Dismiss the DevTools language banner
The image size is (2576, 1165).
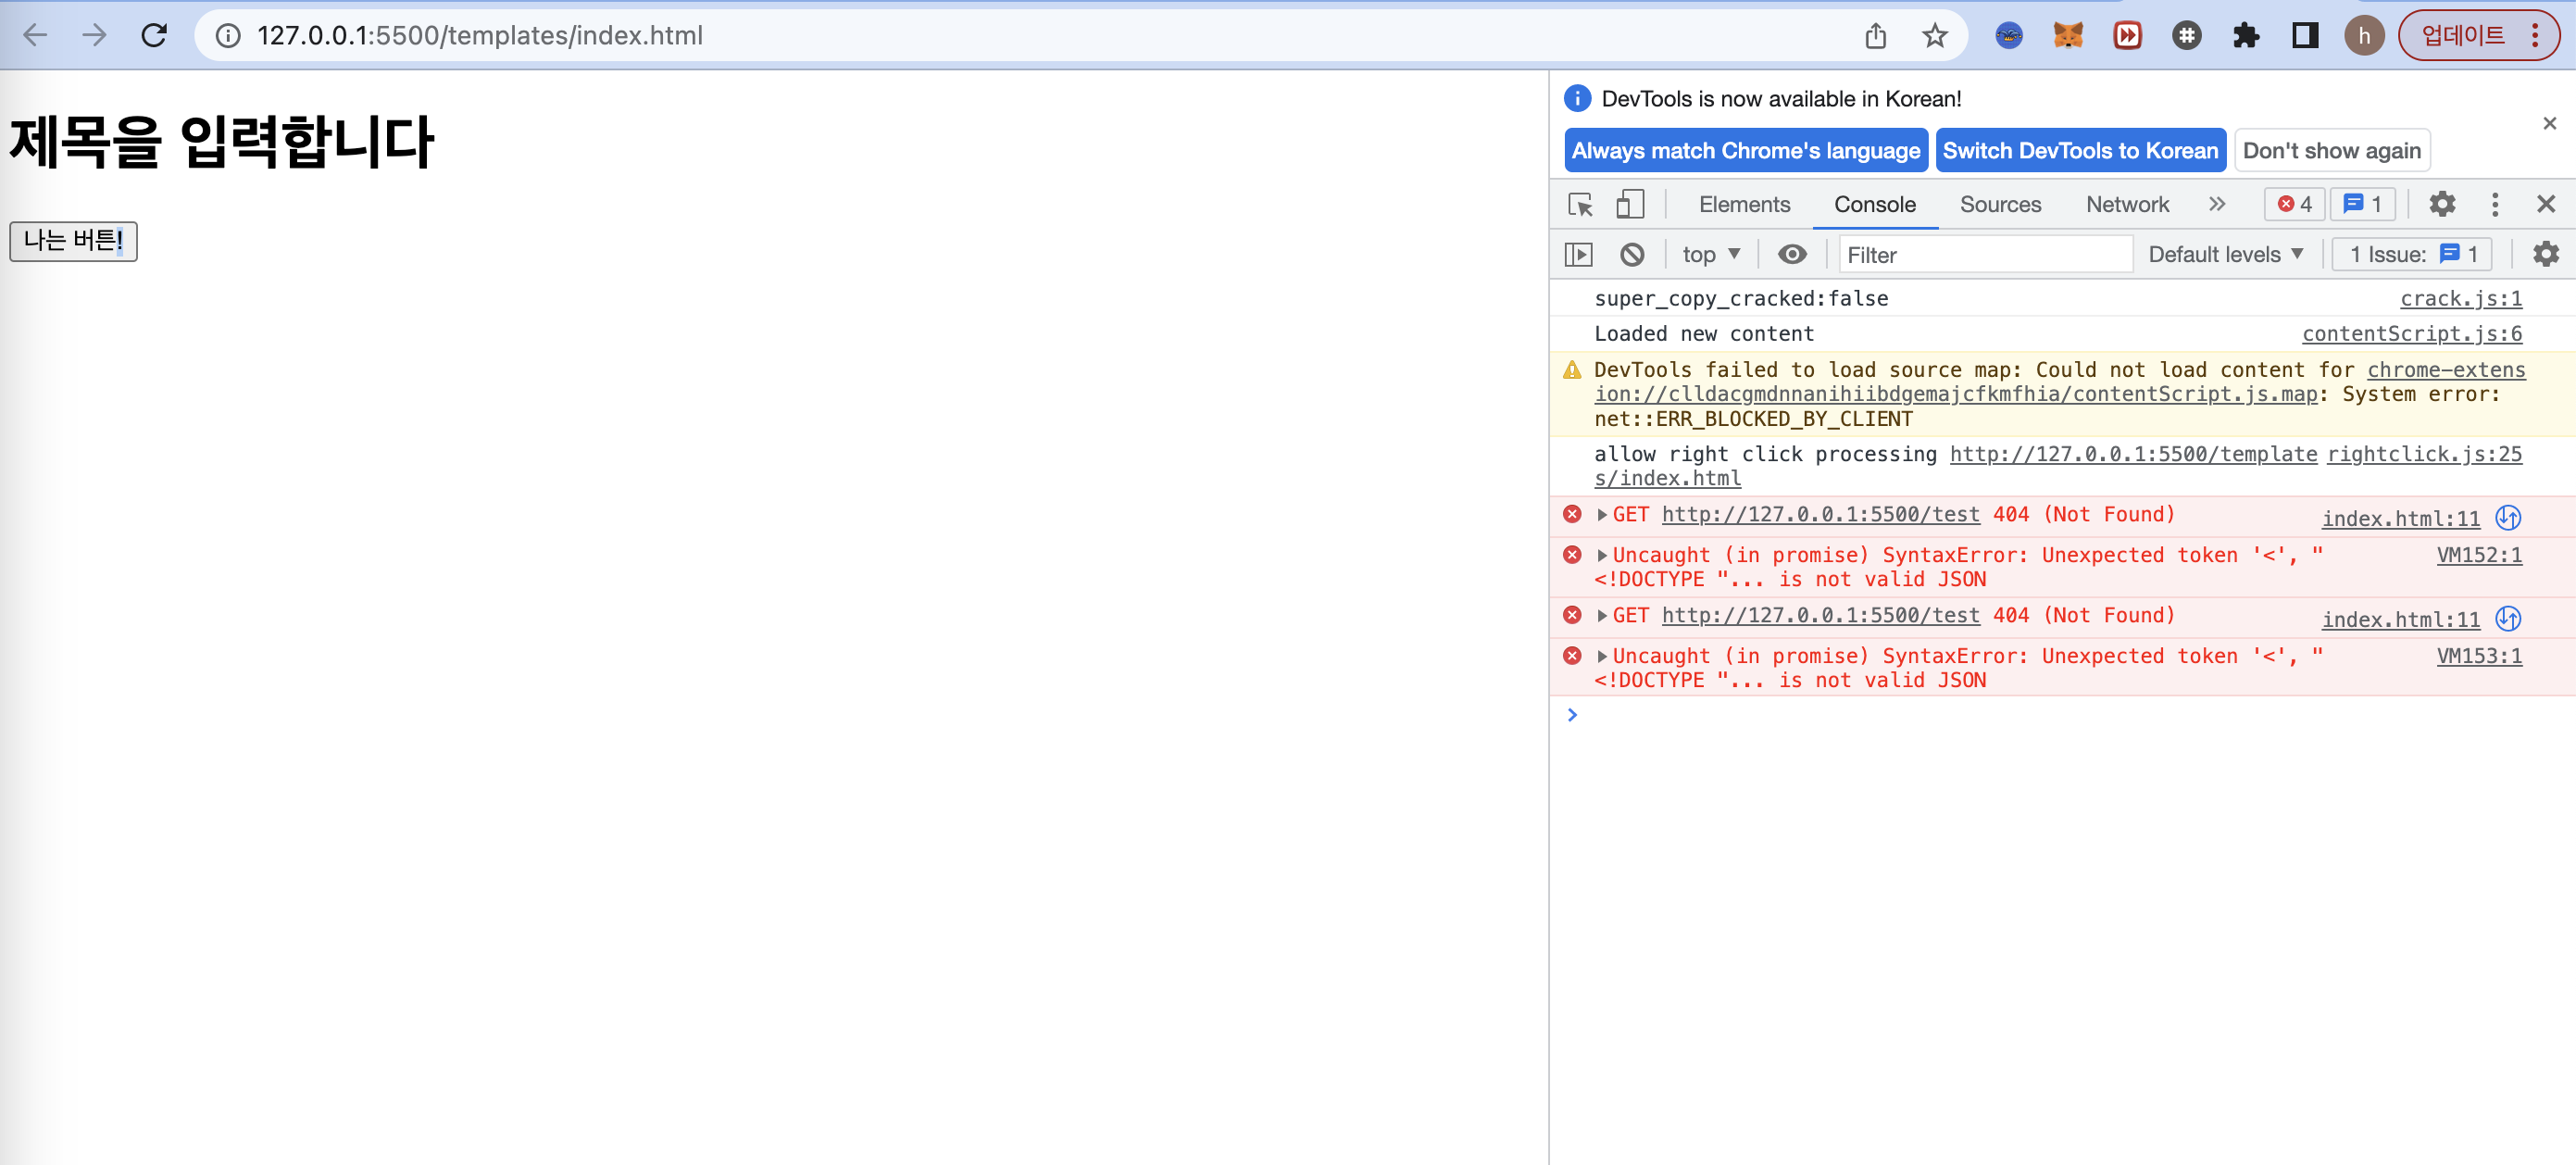click(x=2549, y=123)
